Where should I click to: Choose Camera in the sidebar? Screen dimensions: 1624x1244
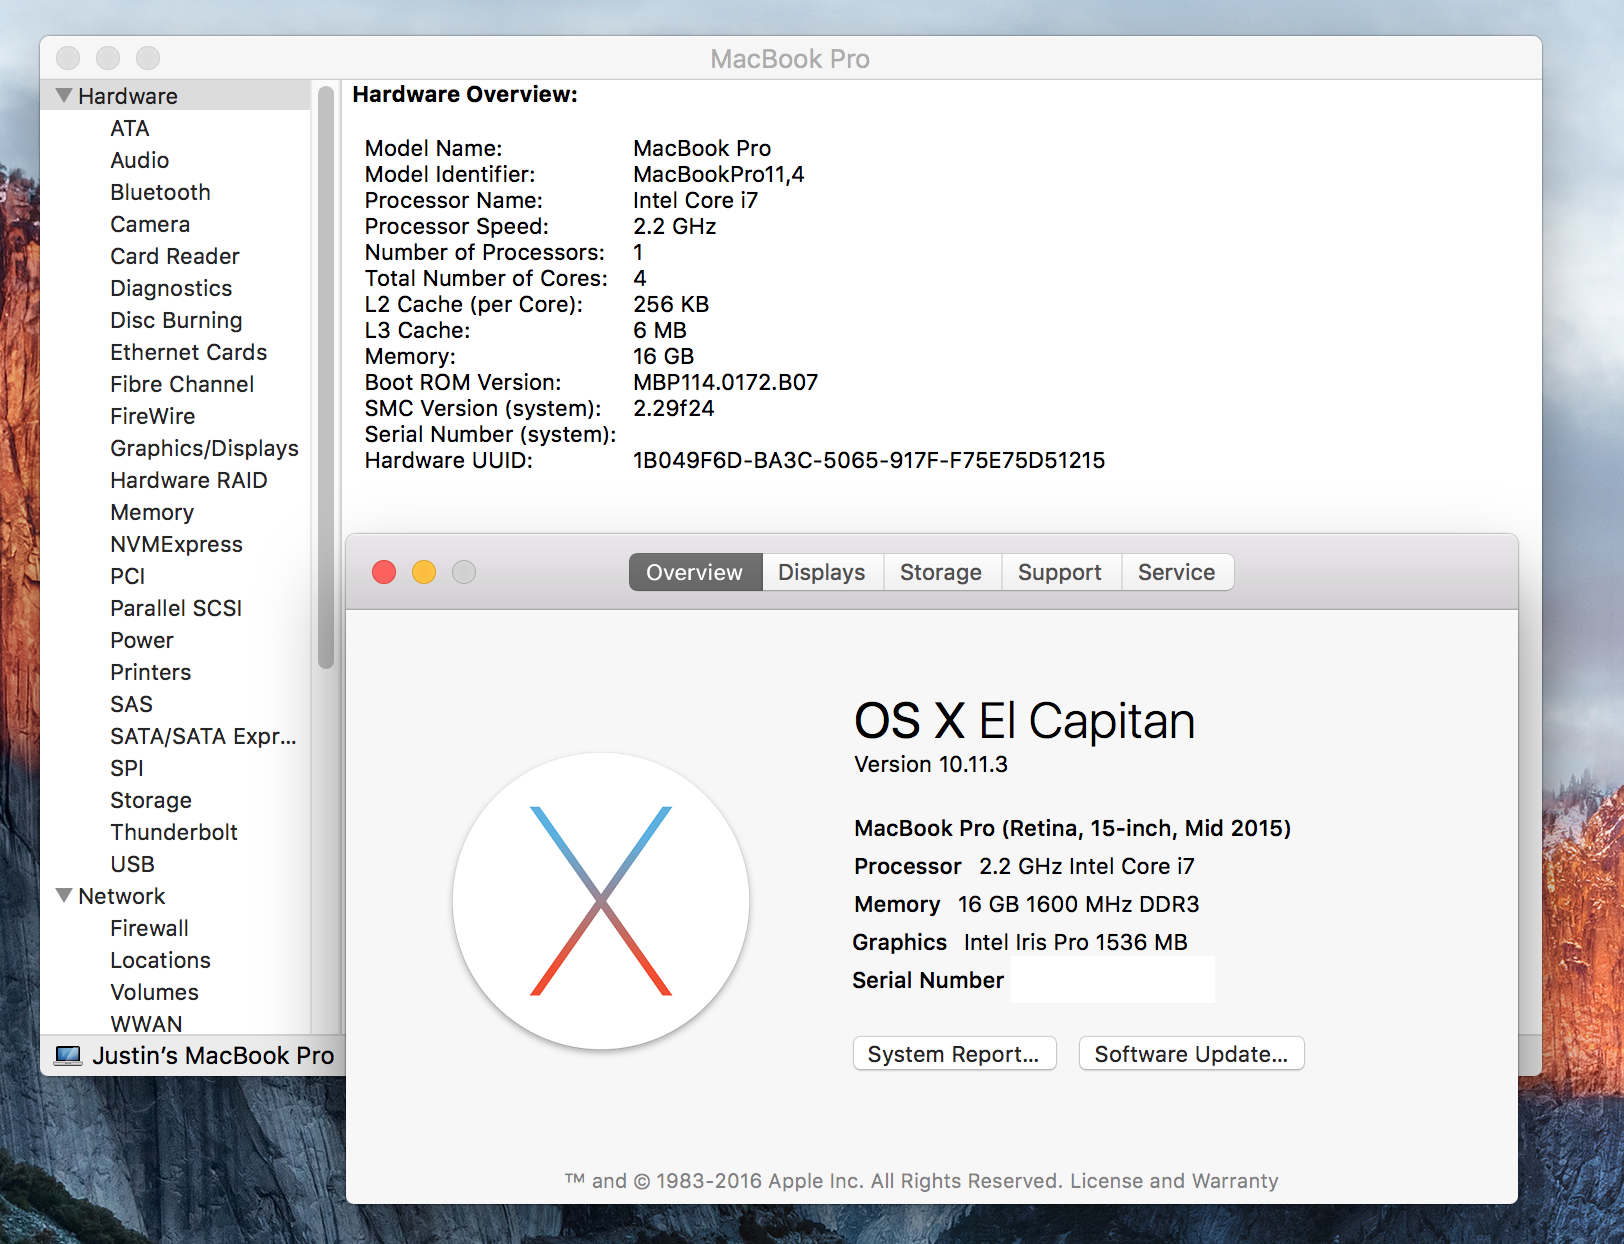click(150, 224)
